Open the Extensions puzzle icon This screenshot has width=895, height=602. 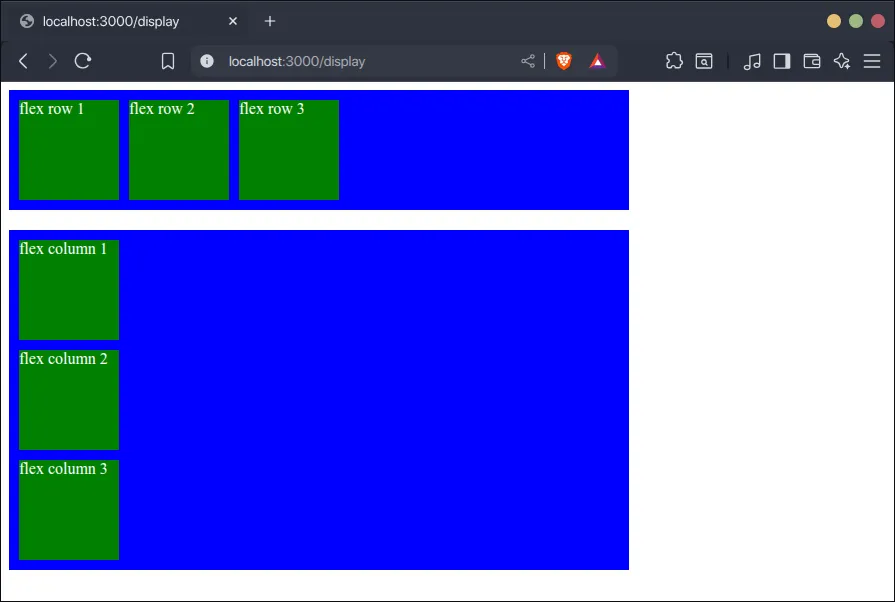coord(674,61)
